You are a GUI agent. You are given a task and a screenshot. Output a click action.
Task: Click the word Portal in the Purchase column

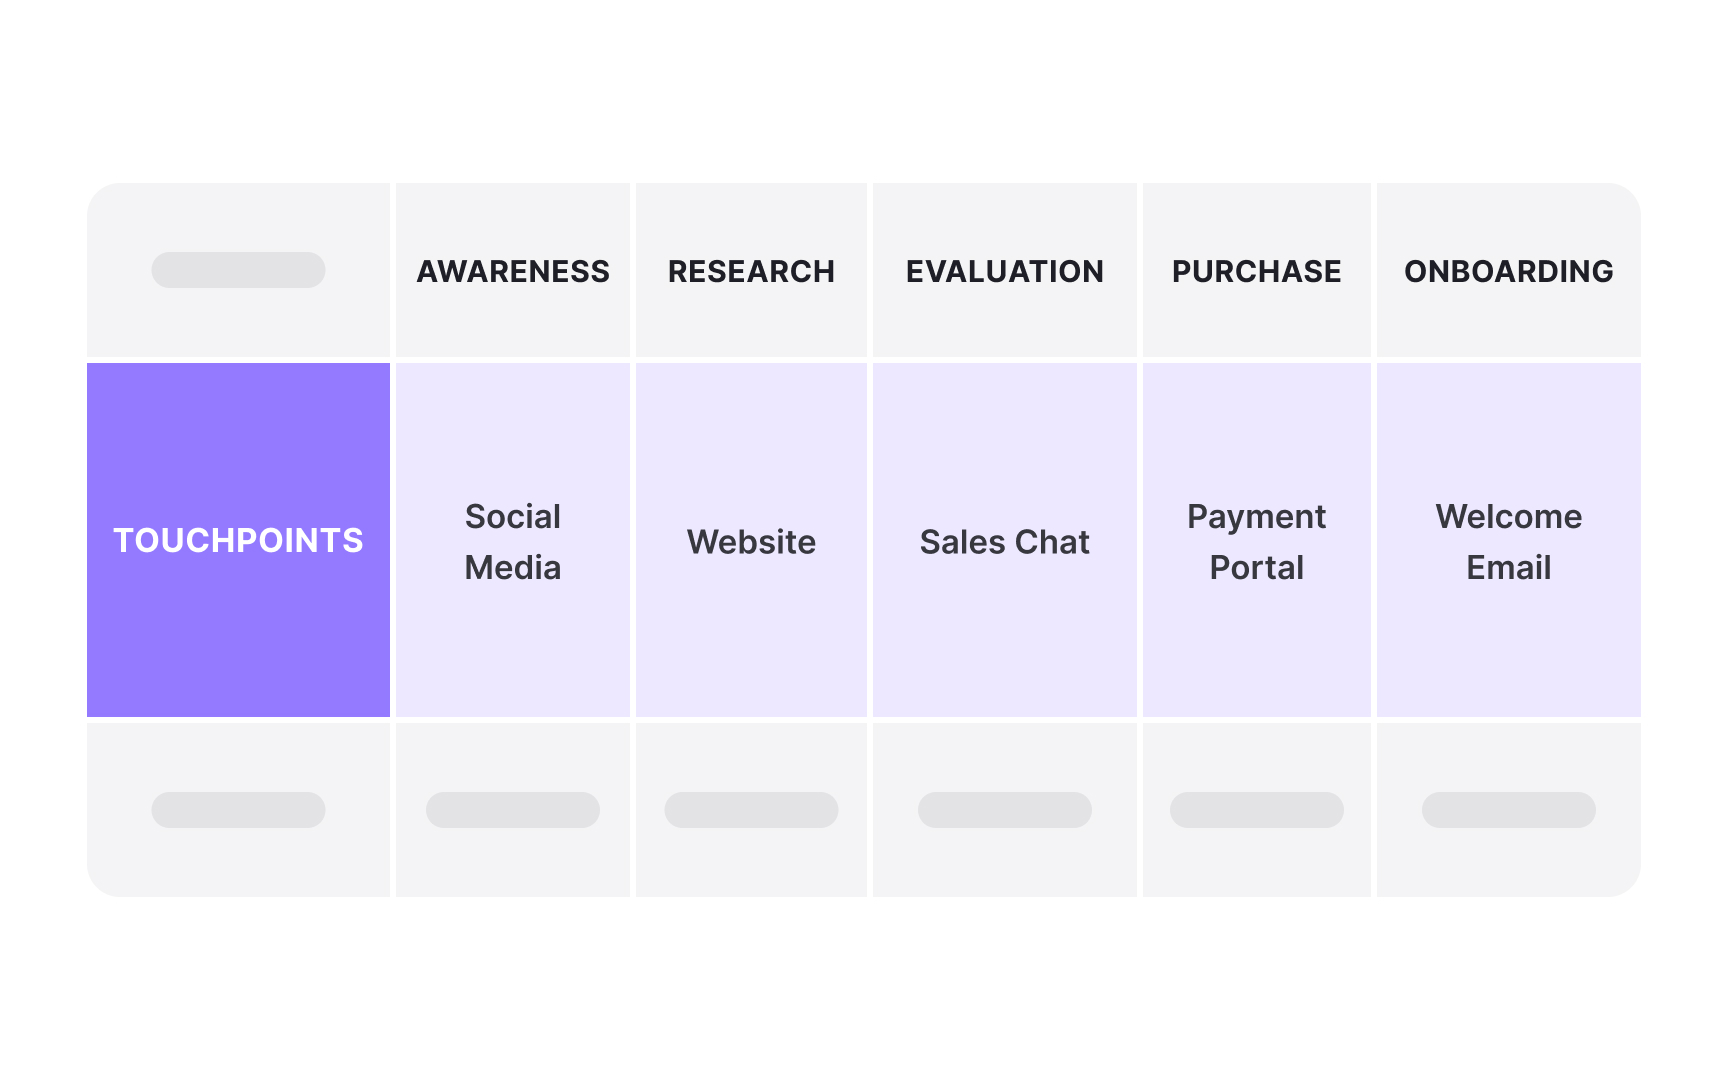(1256, 568)
